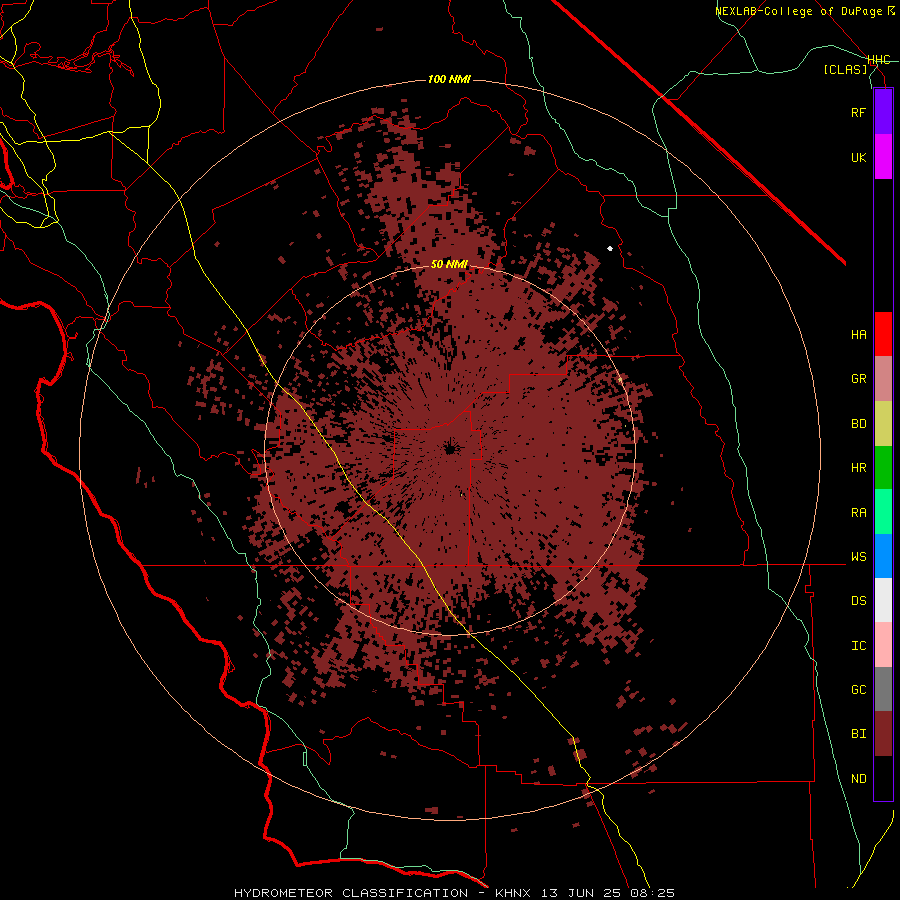Click the RA light green legend swatch
Screen dimensions: 900x900
883,512
